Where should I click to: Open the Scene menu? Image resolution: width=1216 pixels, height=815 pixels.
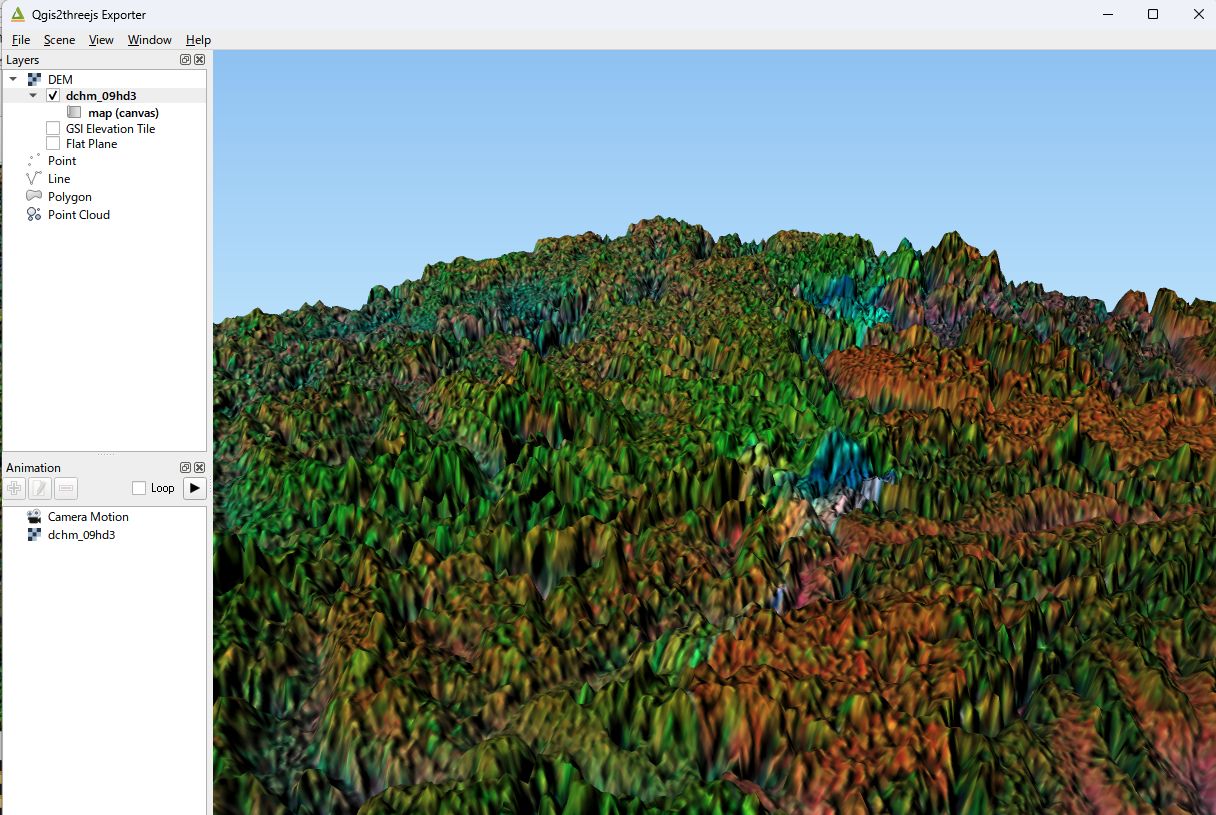(59, 40)
